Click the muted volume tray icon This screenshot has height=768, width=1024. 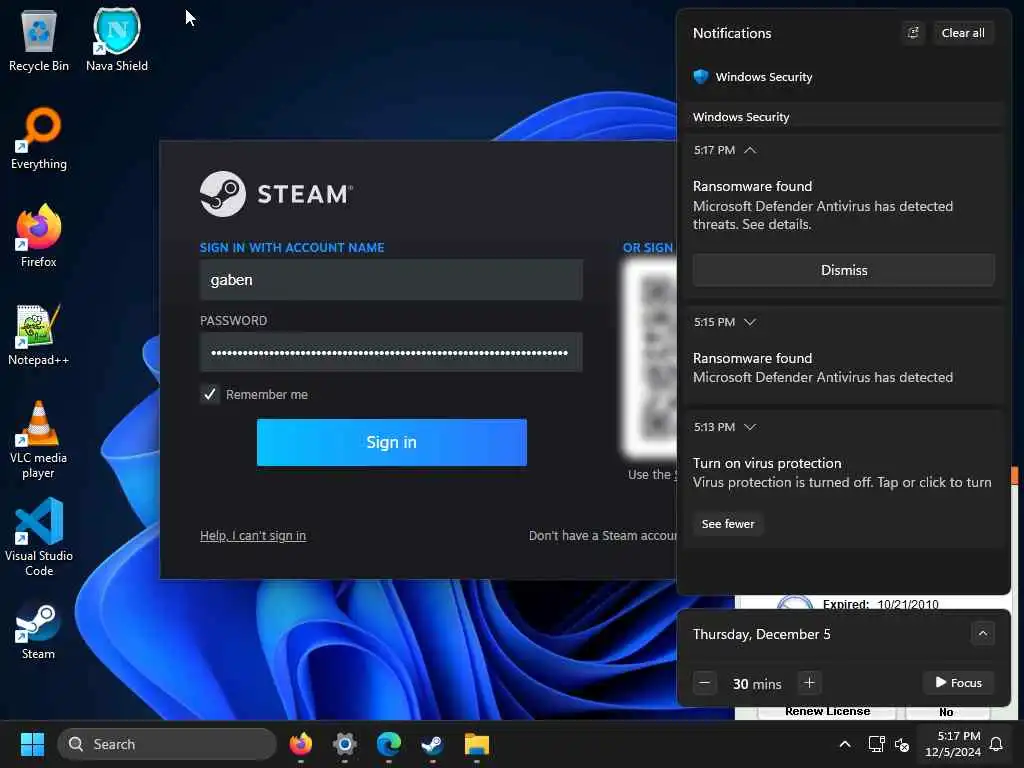[x=902, y=744]
